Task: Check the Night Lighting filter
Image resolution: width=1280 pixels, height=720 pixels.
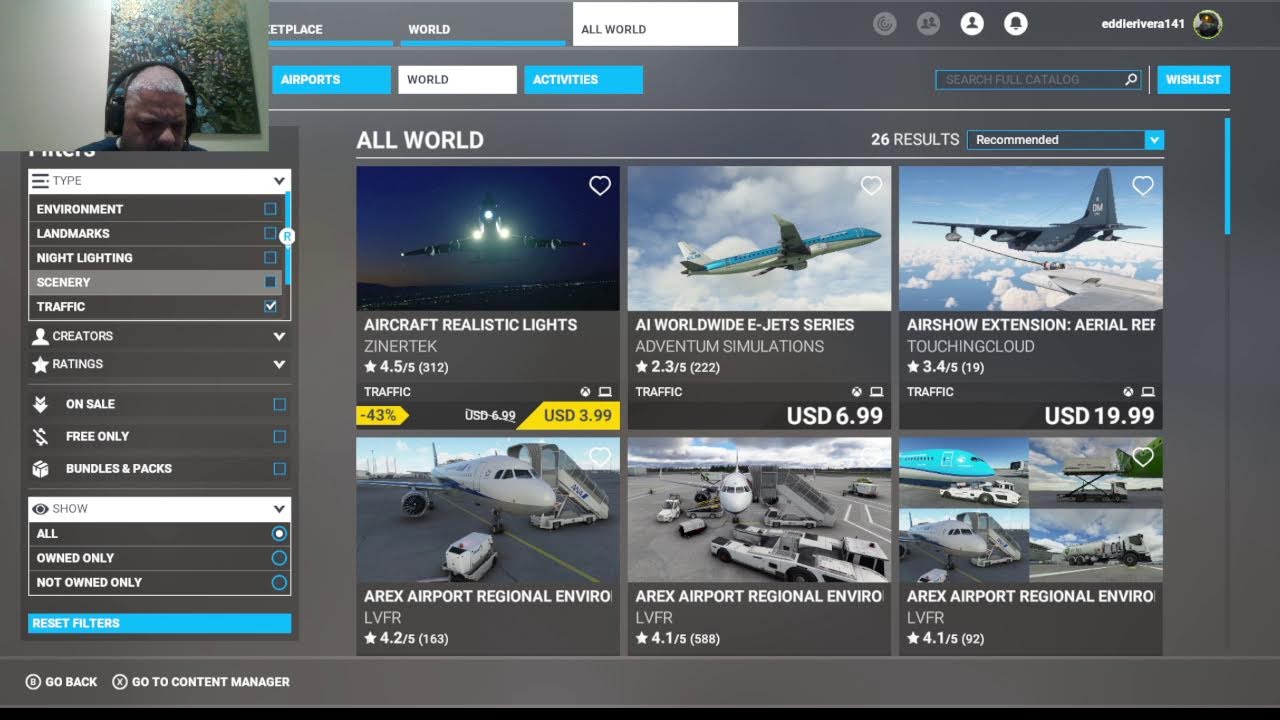Action: 270,258
